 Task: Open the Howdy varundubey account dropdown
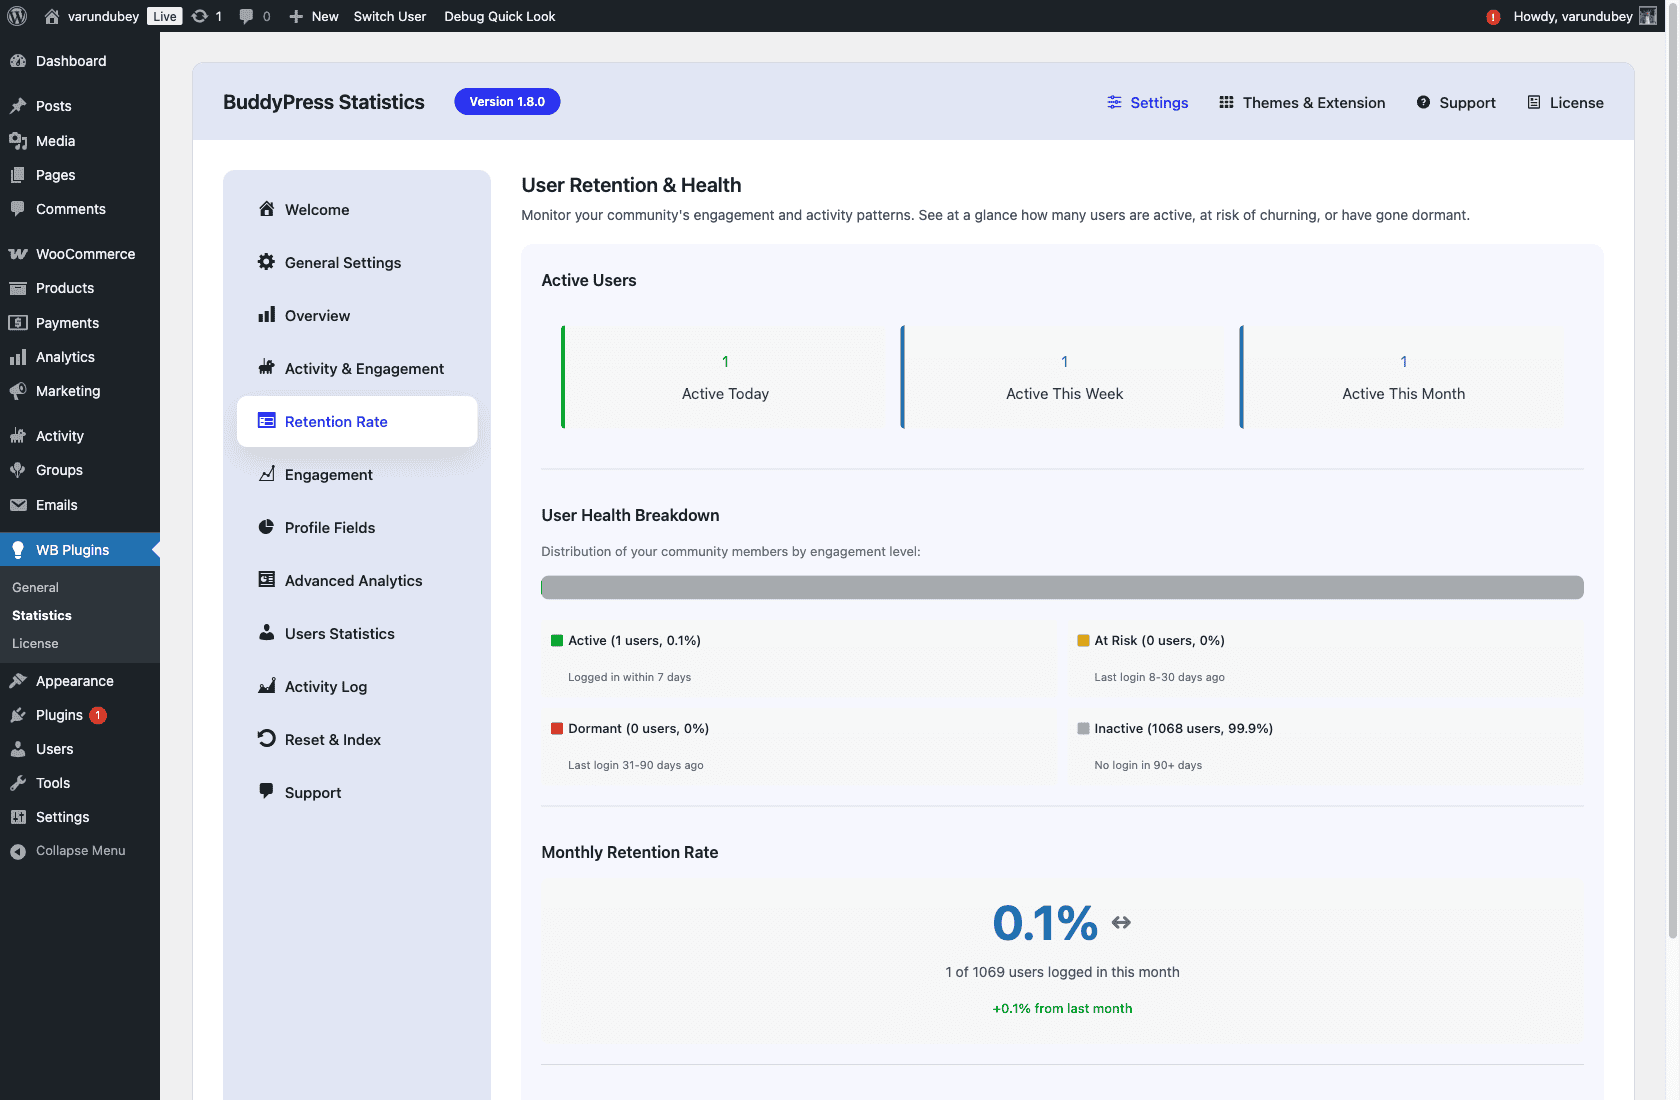tap(1577, 16)
